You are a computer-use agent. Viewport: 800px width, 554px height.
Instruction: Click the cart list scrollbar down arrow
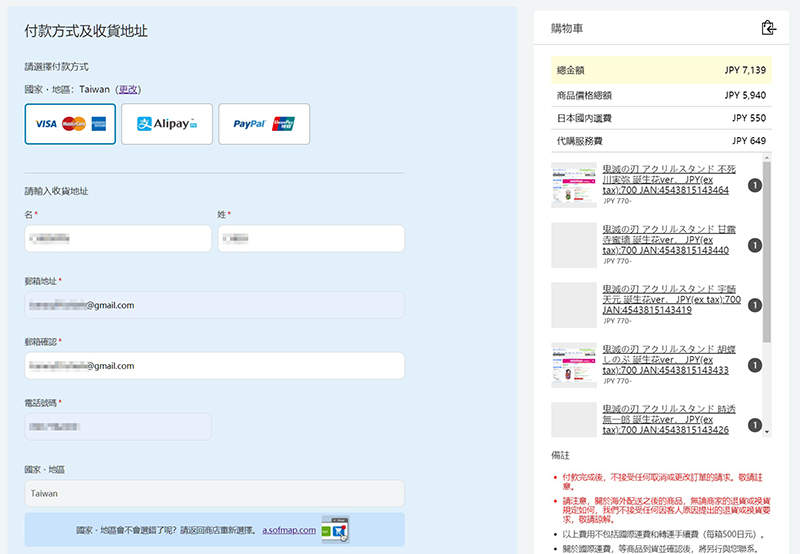767,432
